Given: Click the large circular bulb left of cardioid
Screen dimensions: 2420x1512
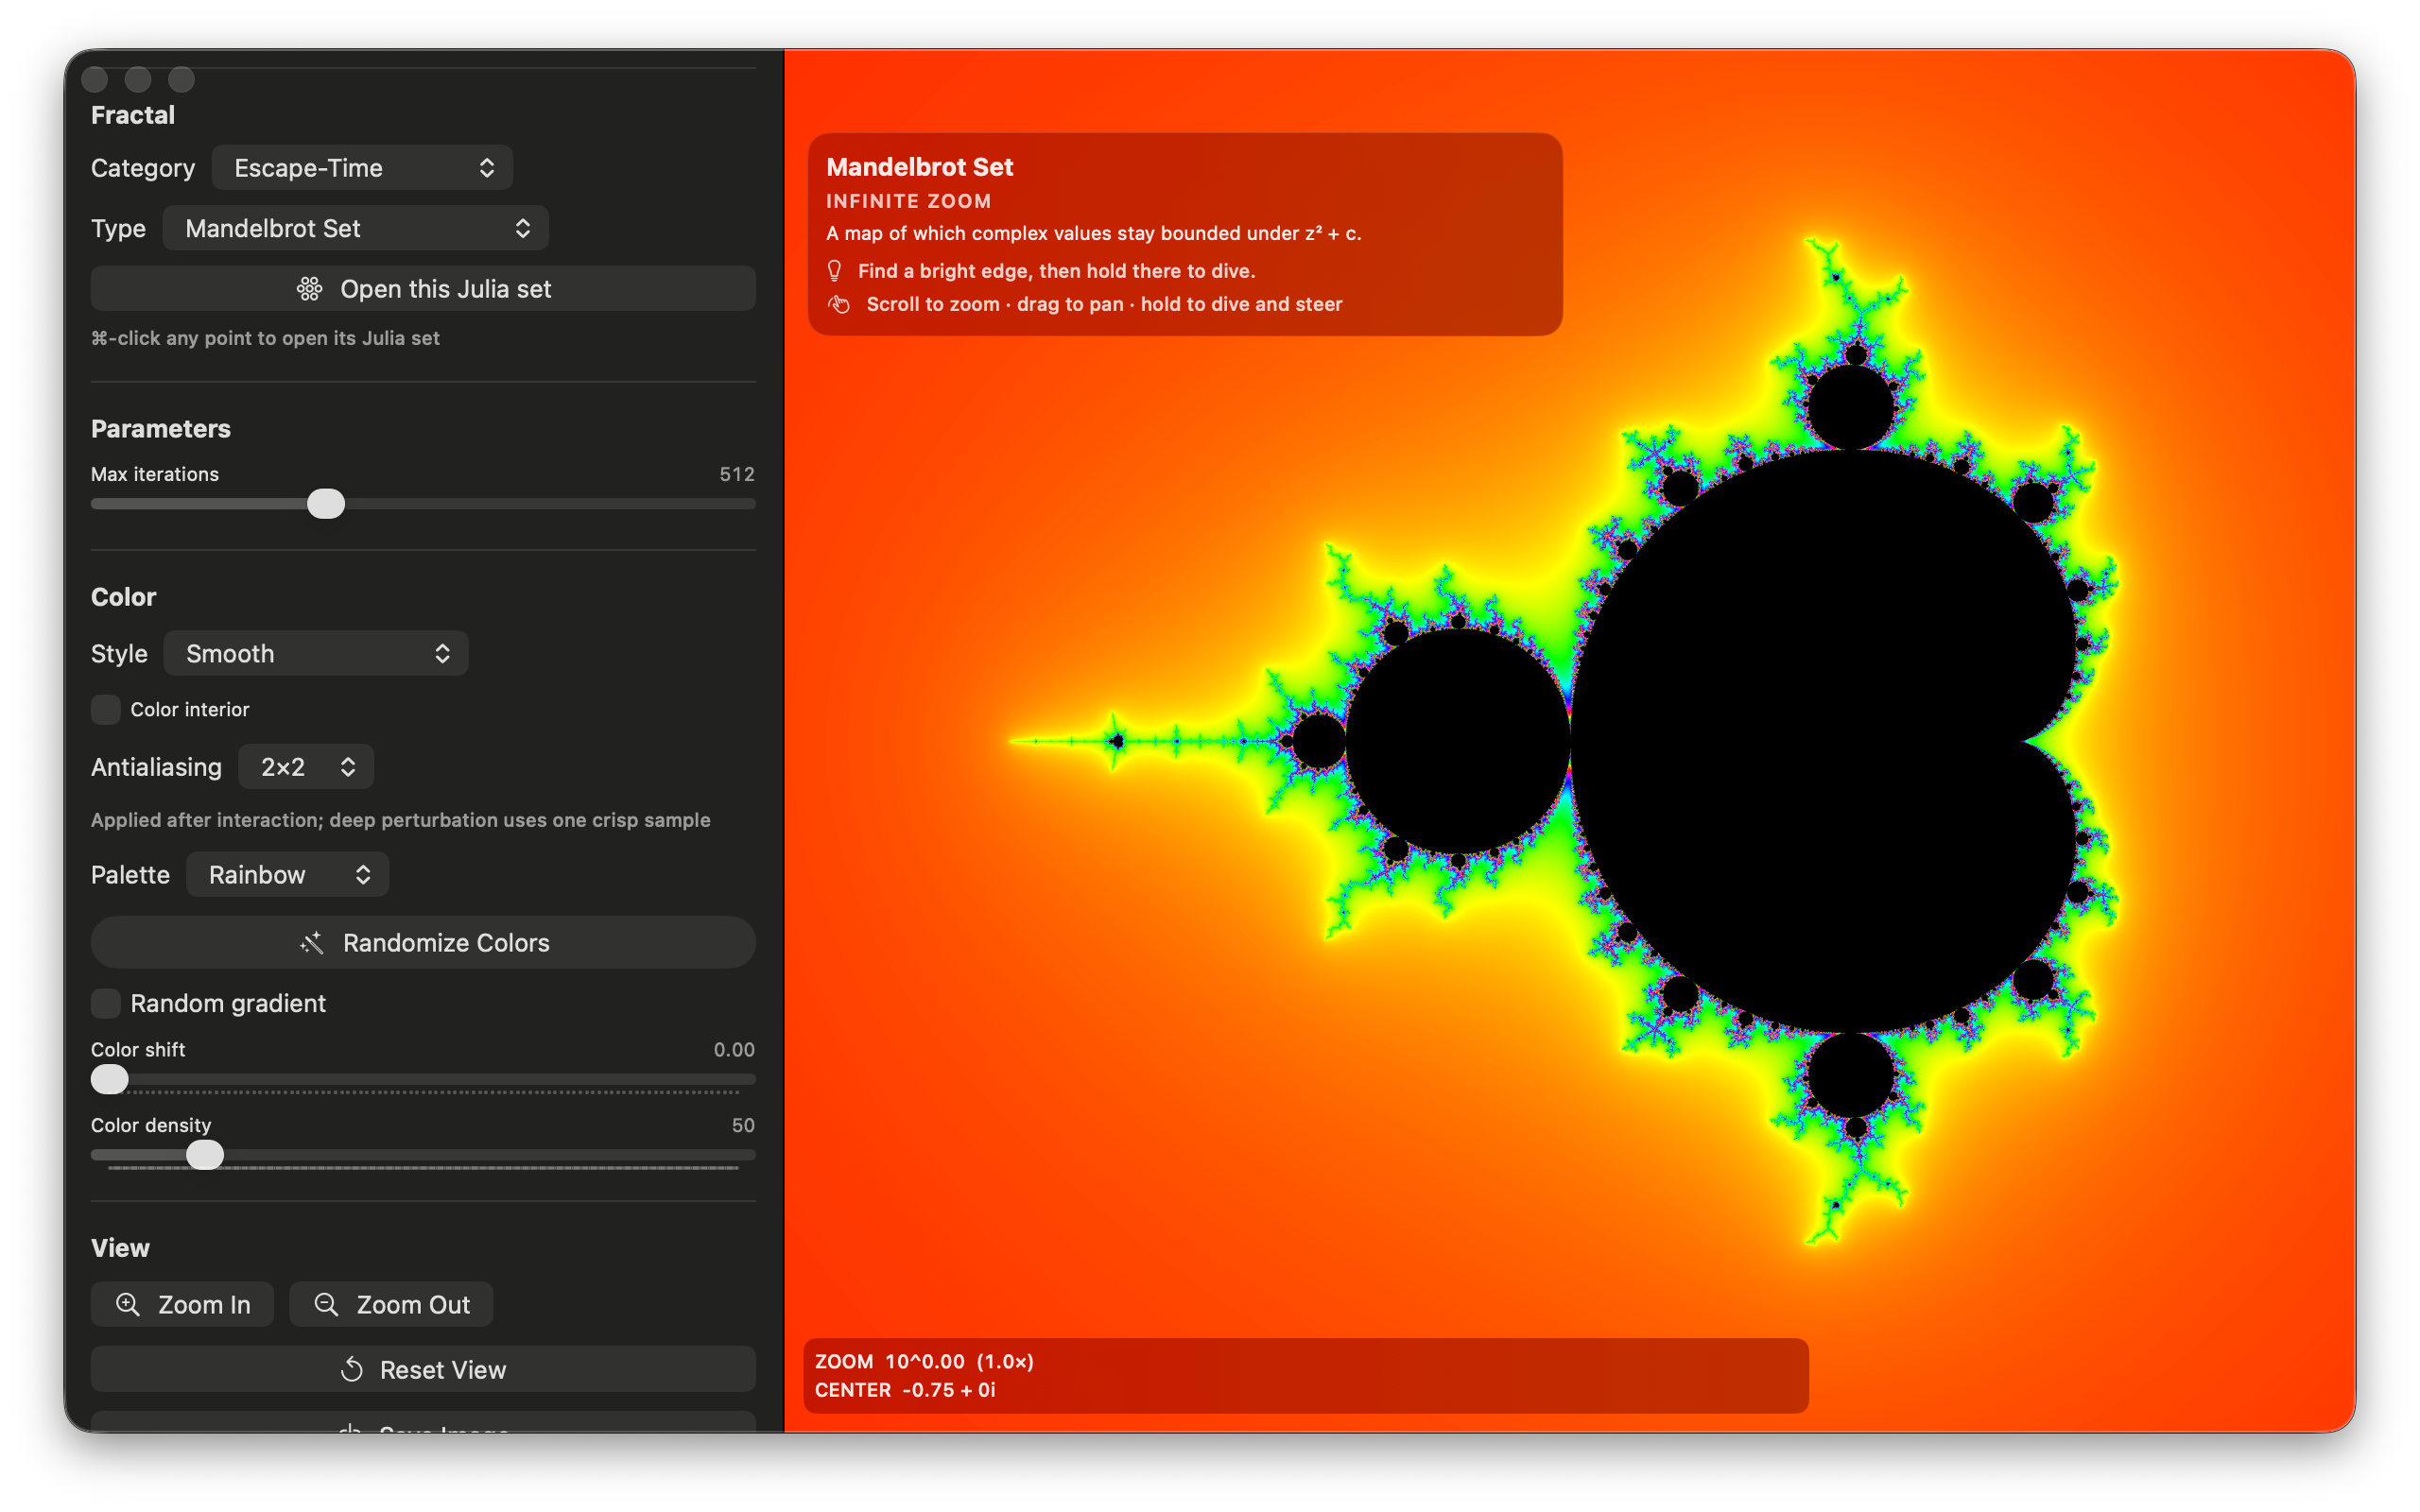Looking at the screenshot, I should pos(1458,741).
